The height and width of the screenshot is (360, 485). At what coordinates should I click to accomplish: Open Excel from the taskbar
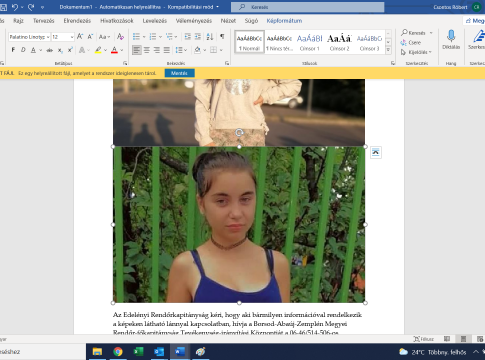click(138, 352)
